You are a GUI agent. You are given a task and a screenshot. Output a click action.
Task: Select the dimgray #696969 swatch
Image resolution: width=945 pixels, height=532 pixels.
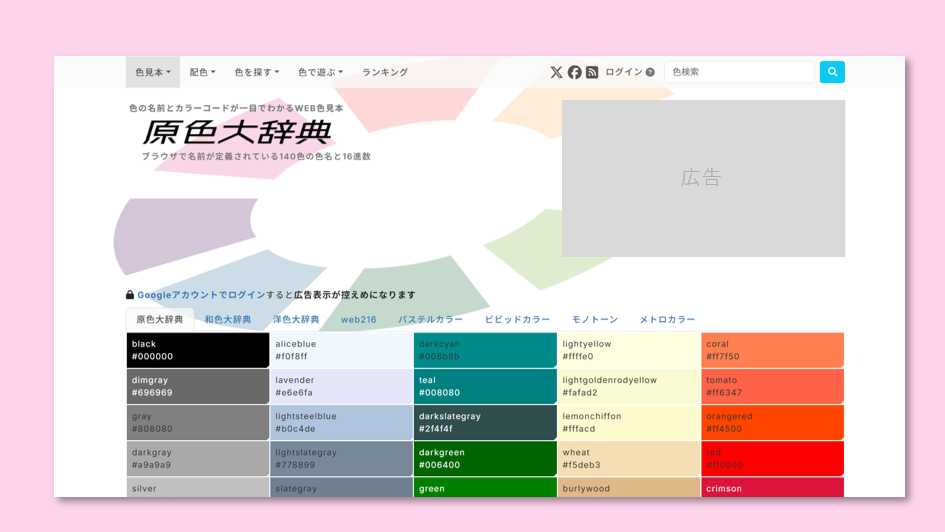198,386
